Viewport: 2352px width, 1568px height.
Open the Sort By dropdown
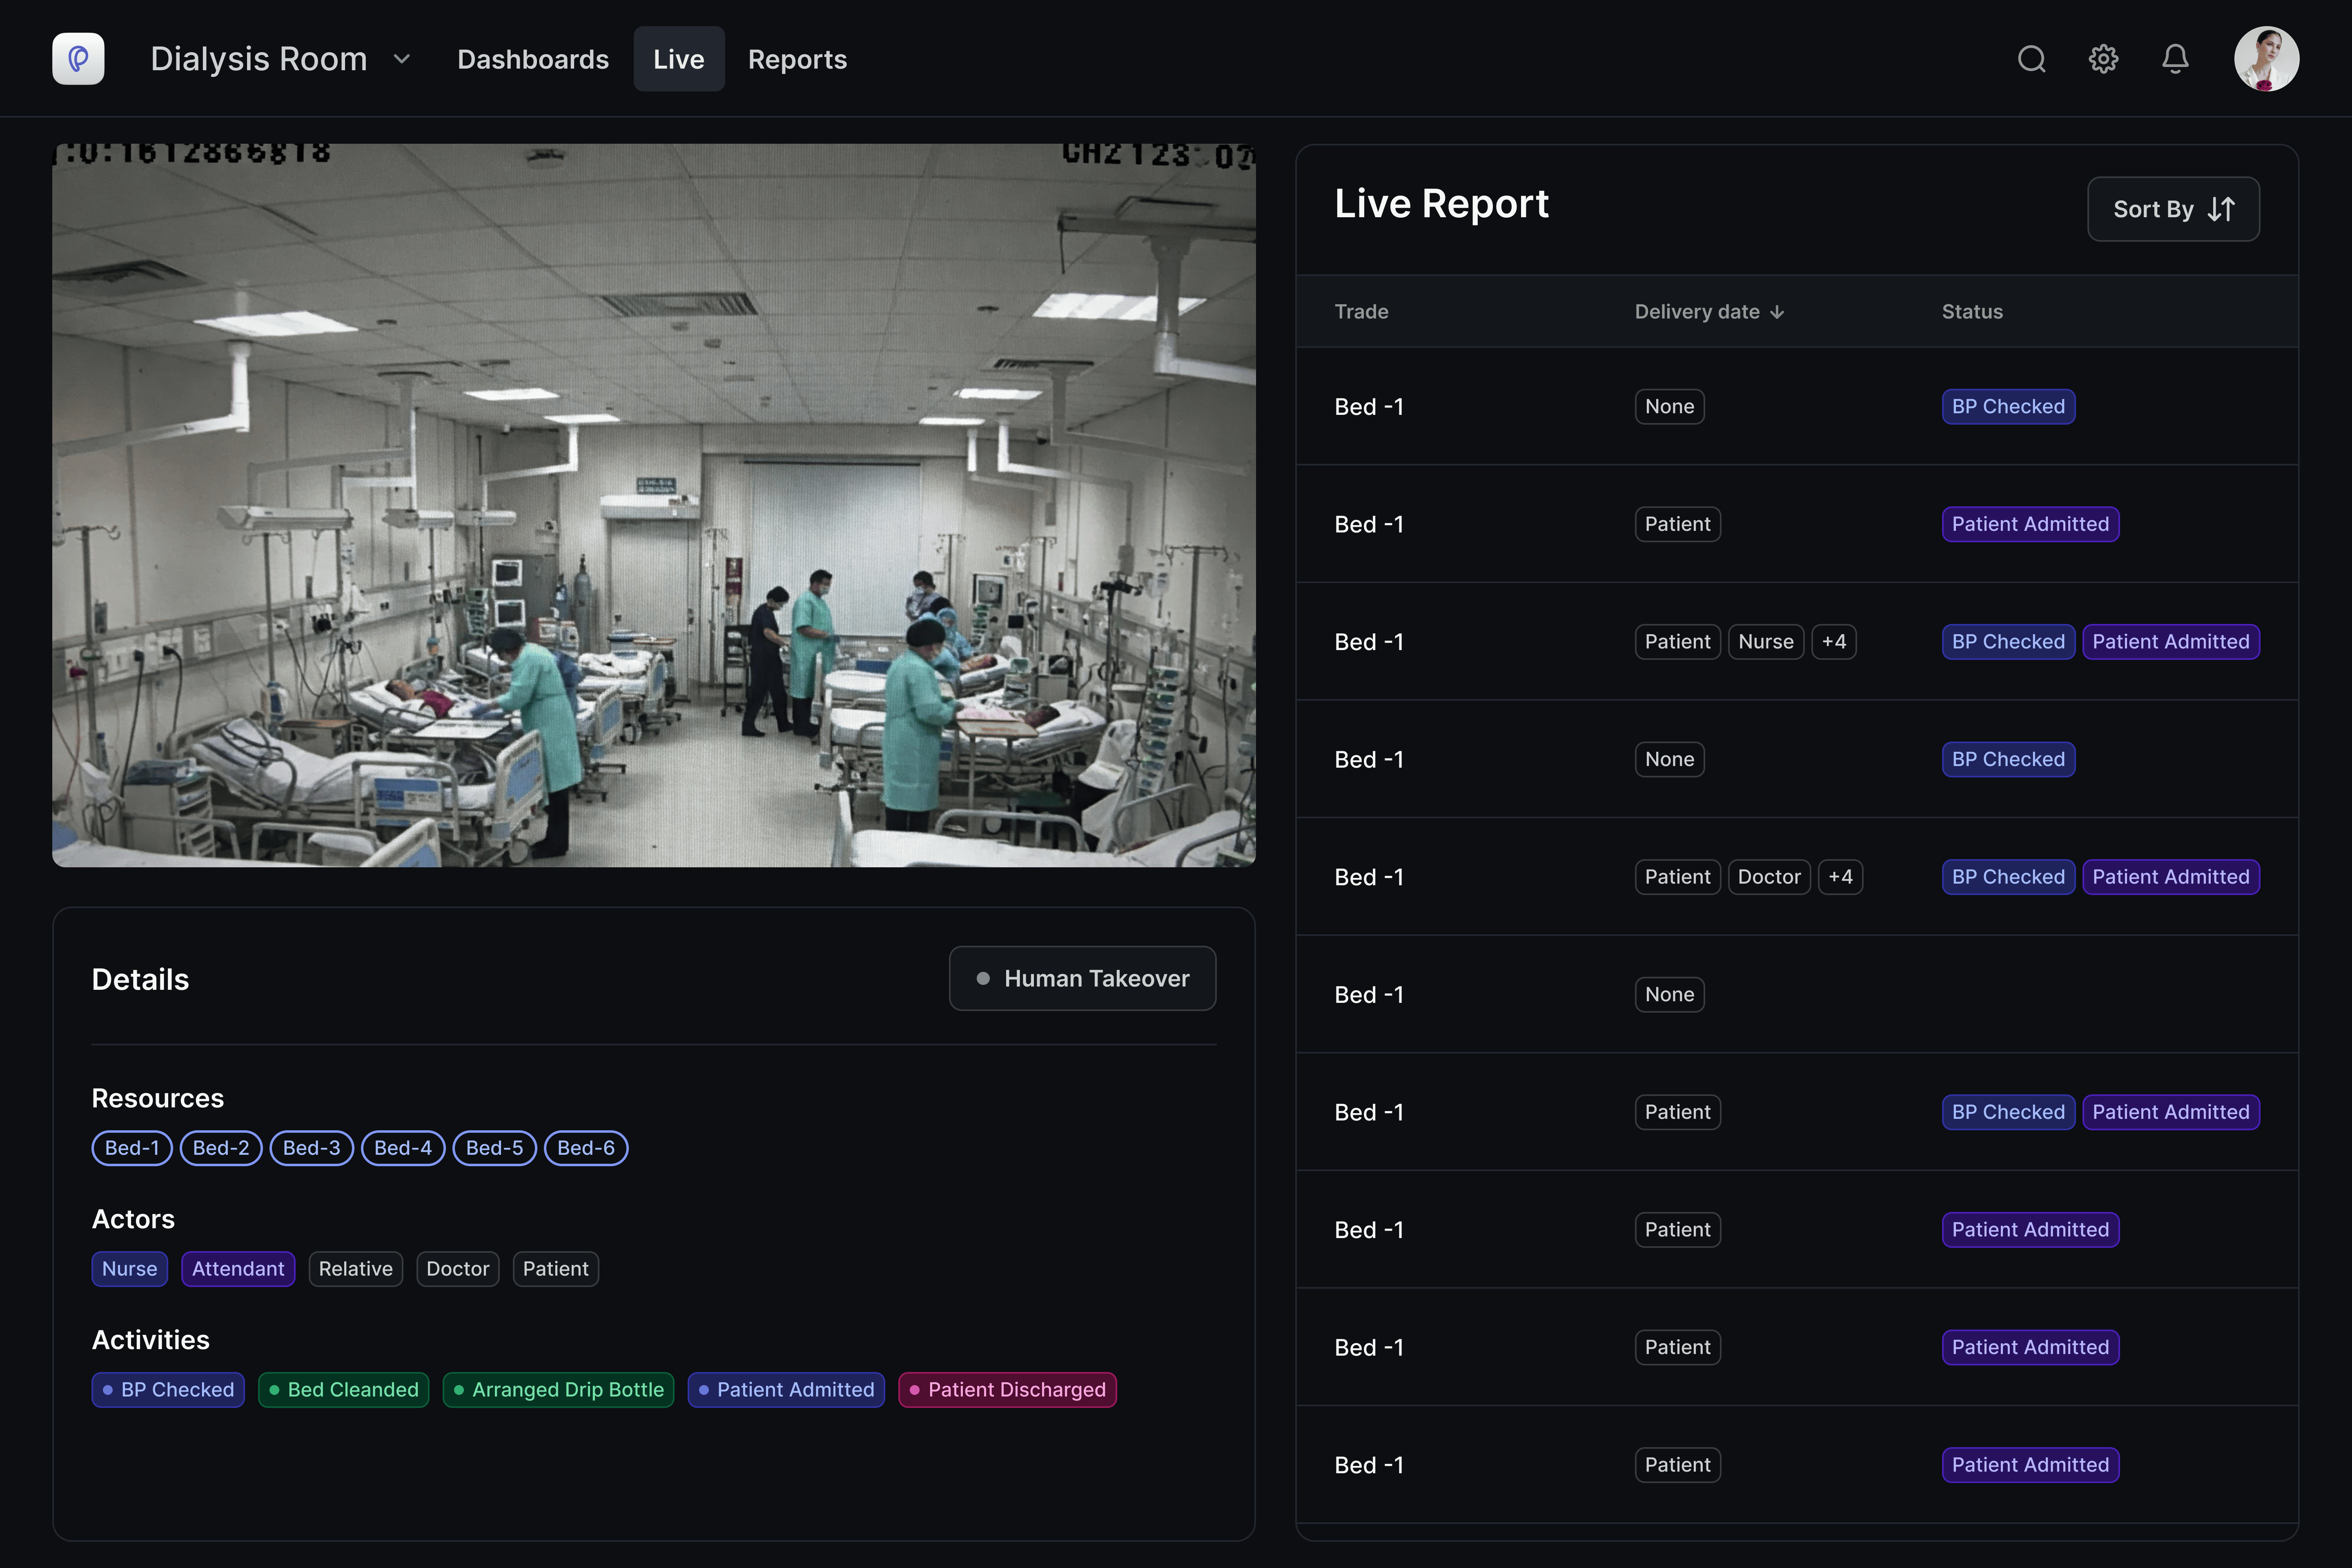2173,209
